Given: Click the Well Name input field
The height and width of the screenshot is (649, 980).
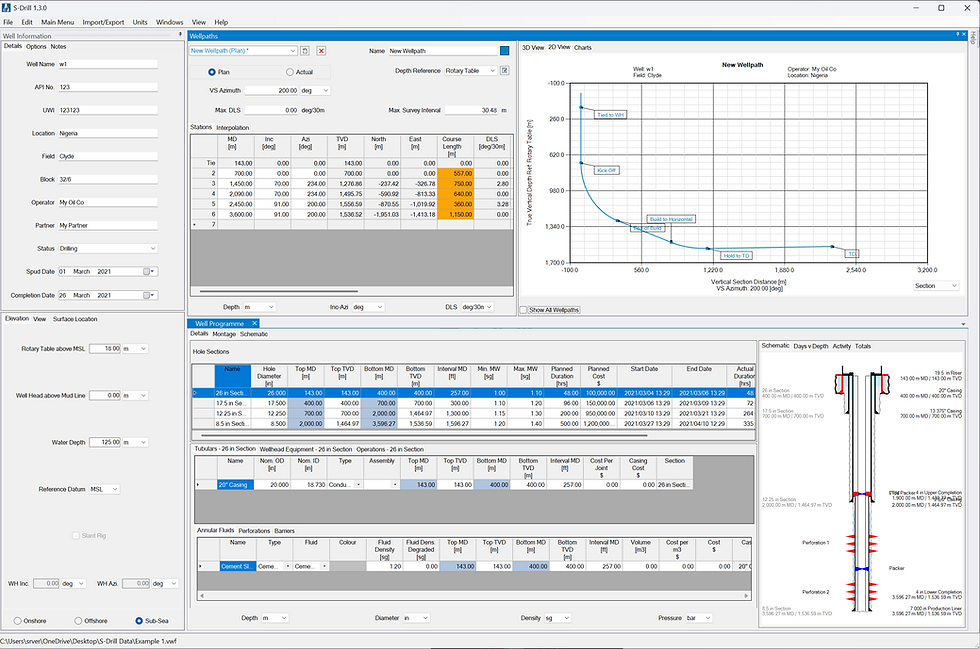Looking at the screenshot, I should click(x=108, y=64).
